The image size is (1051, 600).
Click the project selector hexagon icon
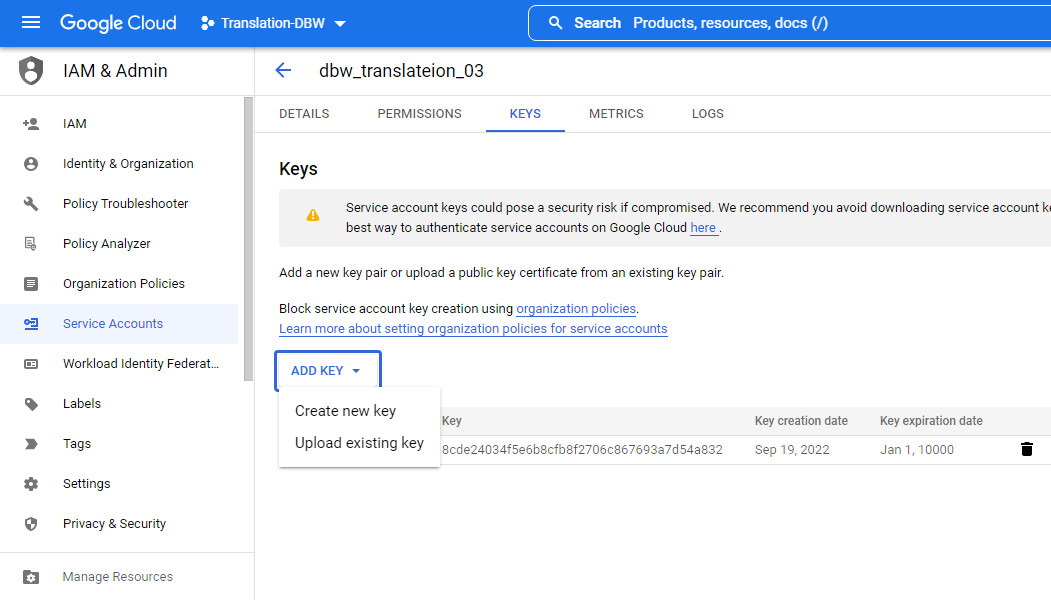[208, 23]
